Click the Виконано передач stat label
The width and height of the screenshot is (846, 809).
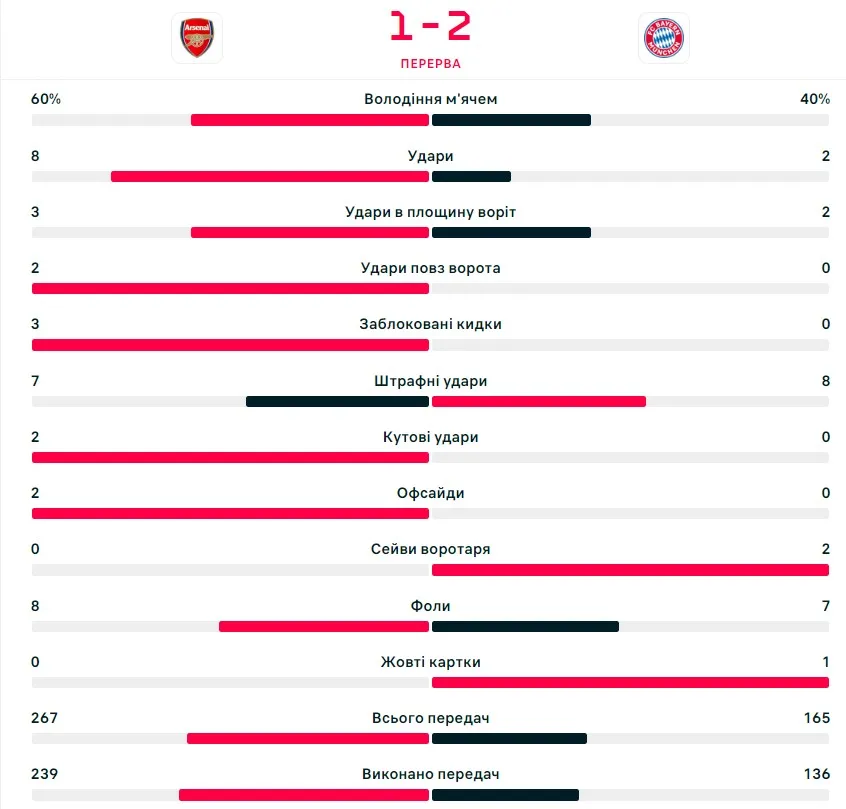(x=430, y=774)
